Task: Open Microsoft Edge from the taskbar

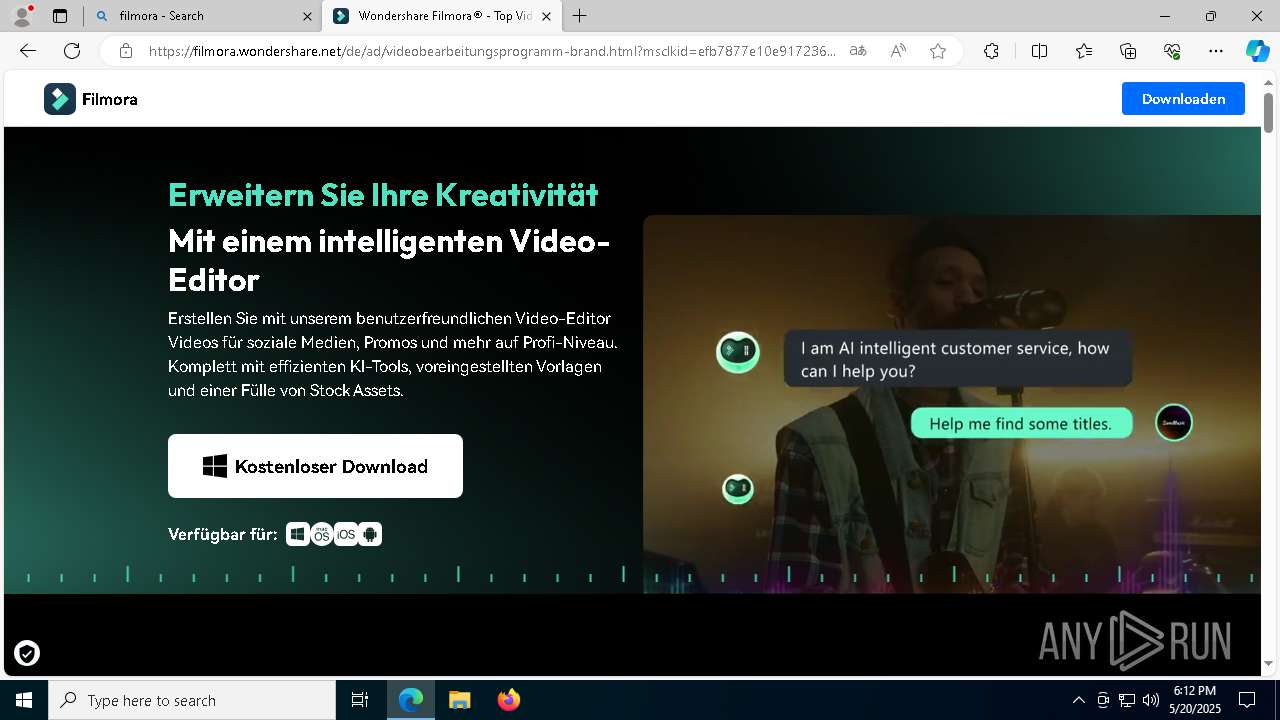Action: pyautogui.click(x=411, y=700)
